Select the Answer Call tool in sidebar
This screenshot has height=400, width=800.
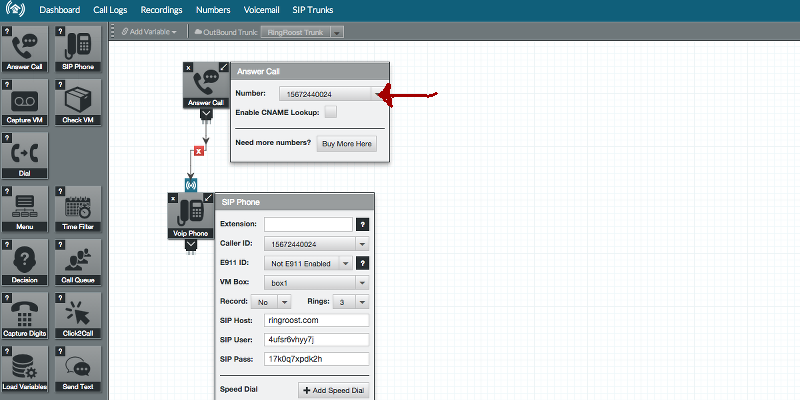point(25,49)
